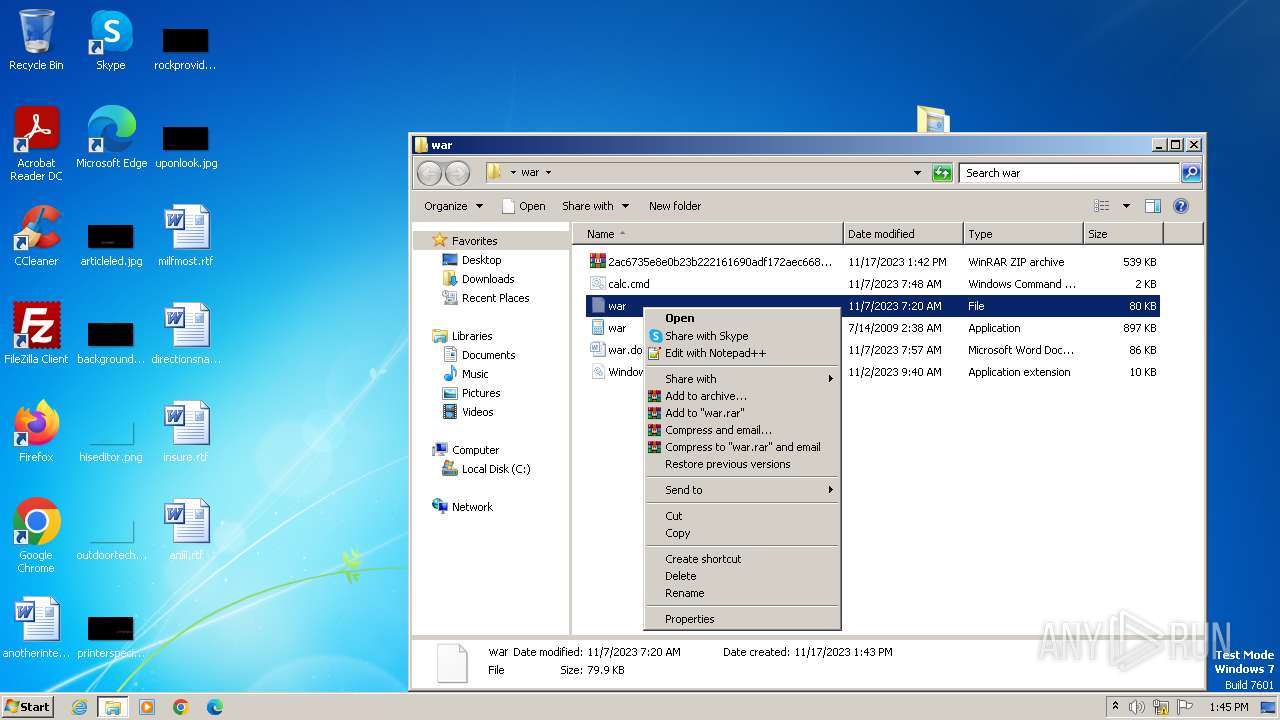The width and height of the screenshot is (1280, 720).
Task: Open CCleaner desktop shortcut
Action: pyautogui.click(x=36, y=236)
